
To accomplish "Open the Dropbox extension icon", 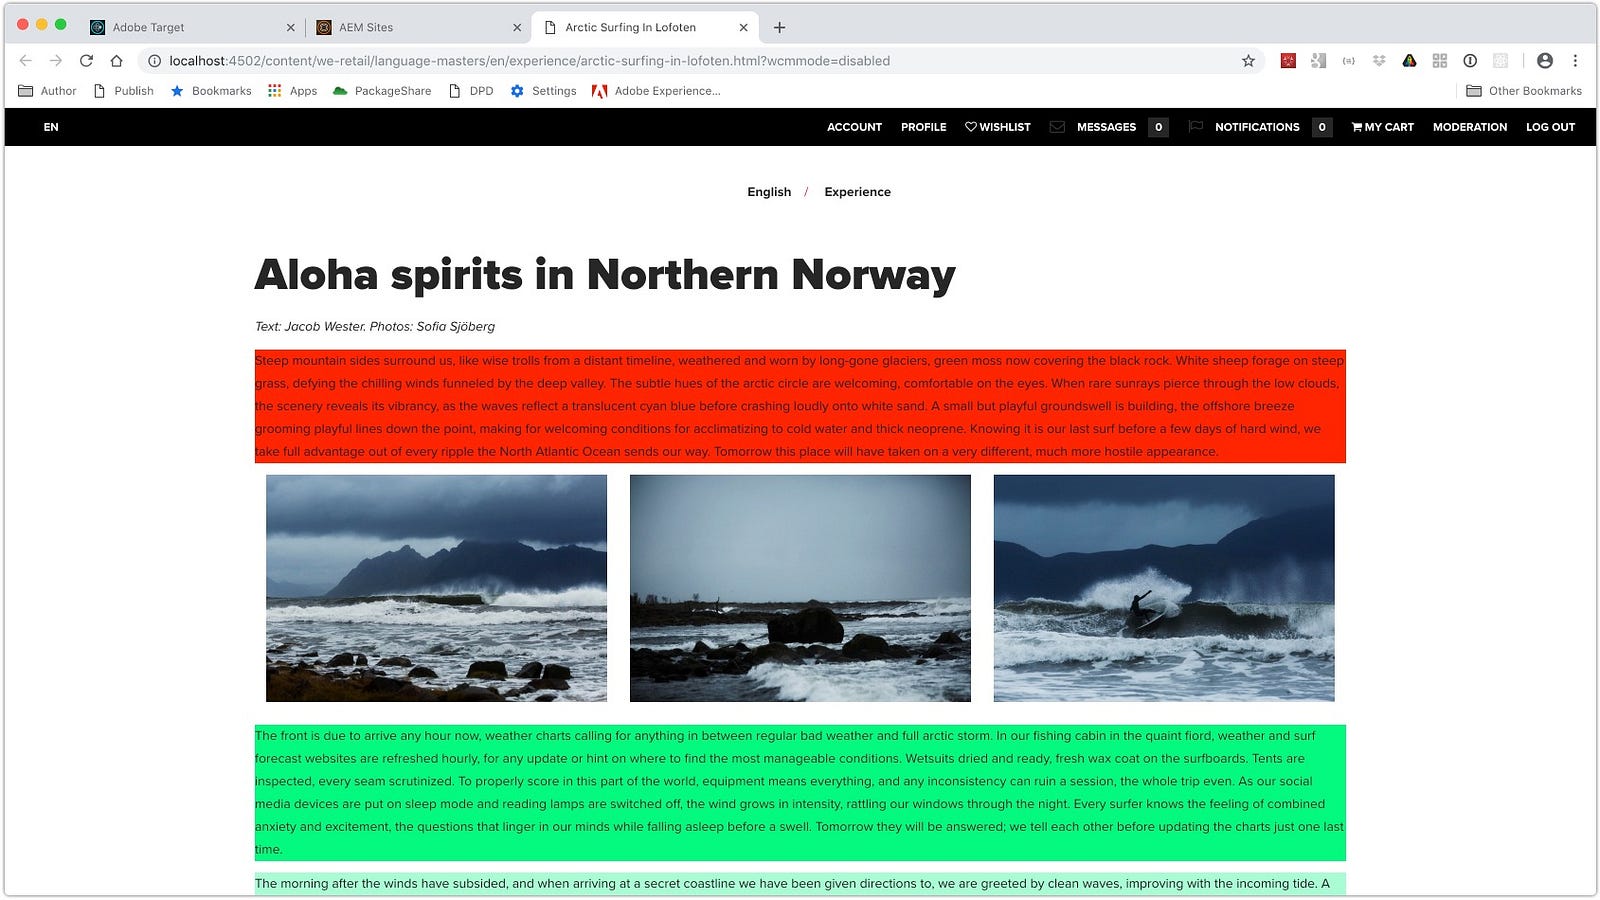I will pyautogui.click(x=1379, y=61).
